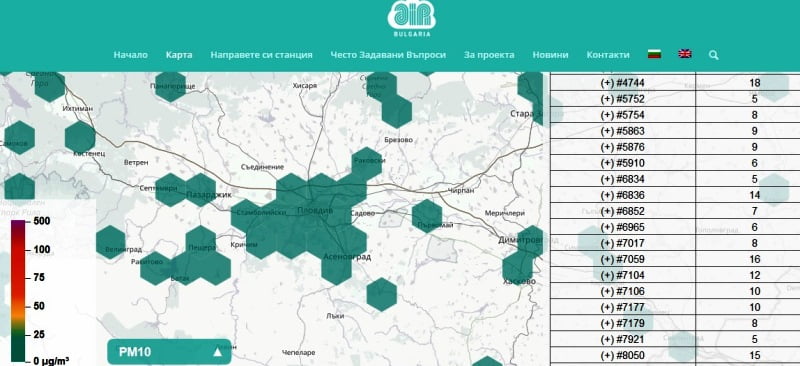
Task: Switch to English language flag
Action: [x=685, y=54]
